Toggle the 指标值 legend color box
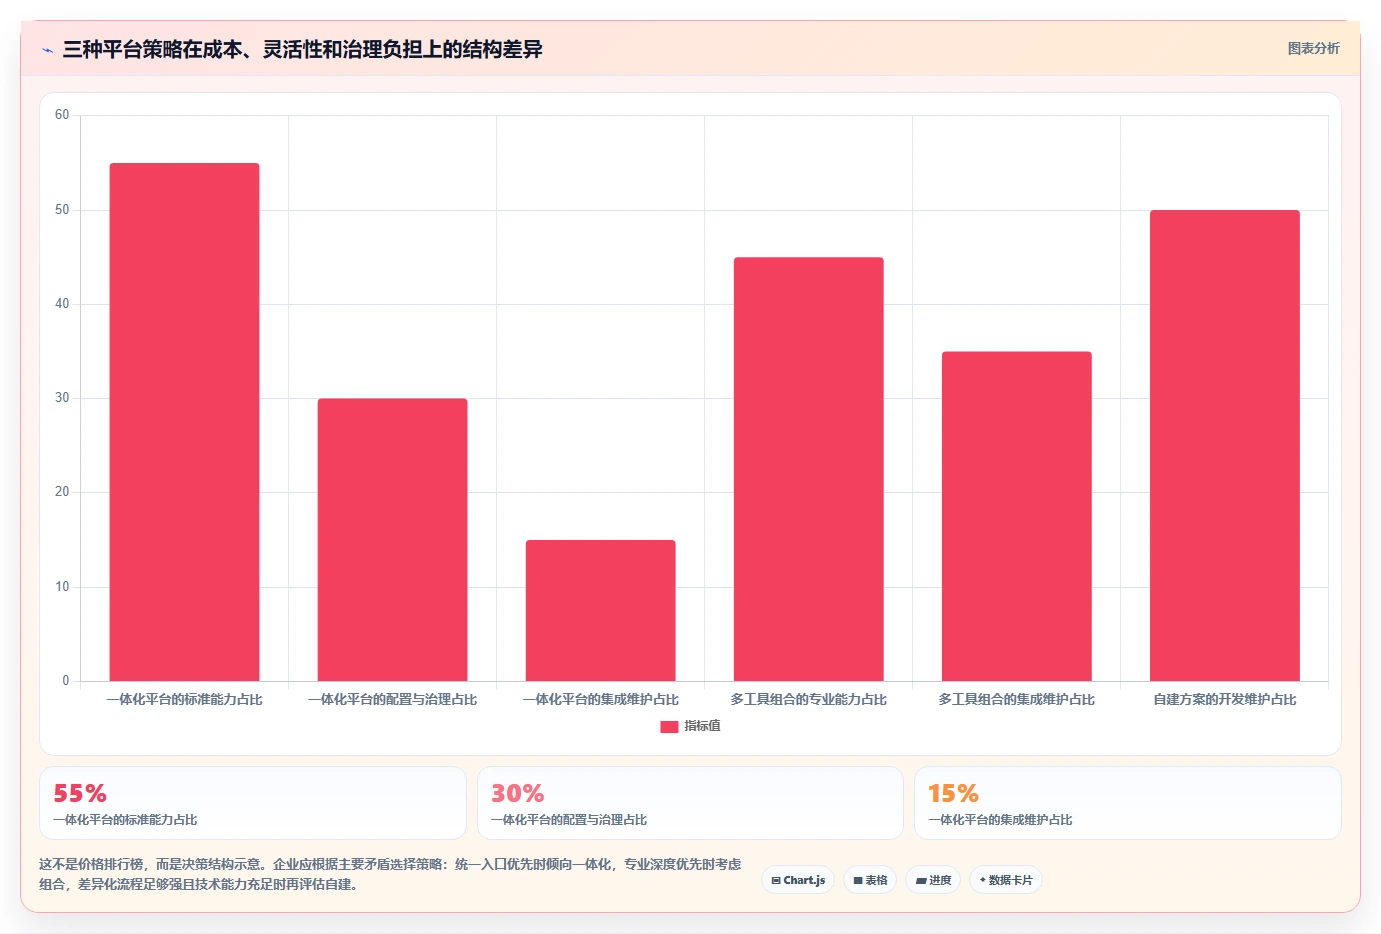Screen dimensions: 1381x934 [x=669, y=727]
